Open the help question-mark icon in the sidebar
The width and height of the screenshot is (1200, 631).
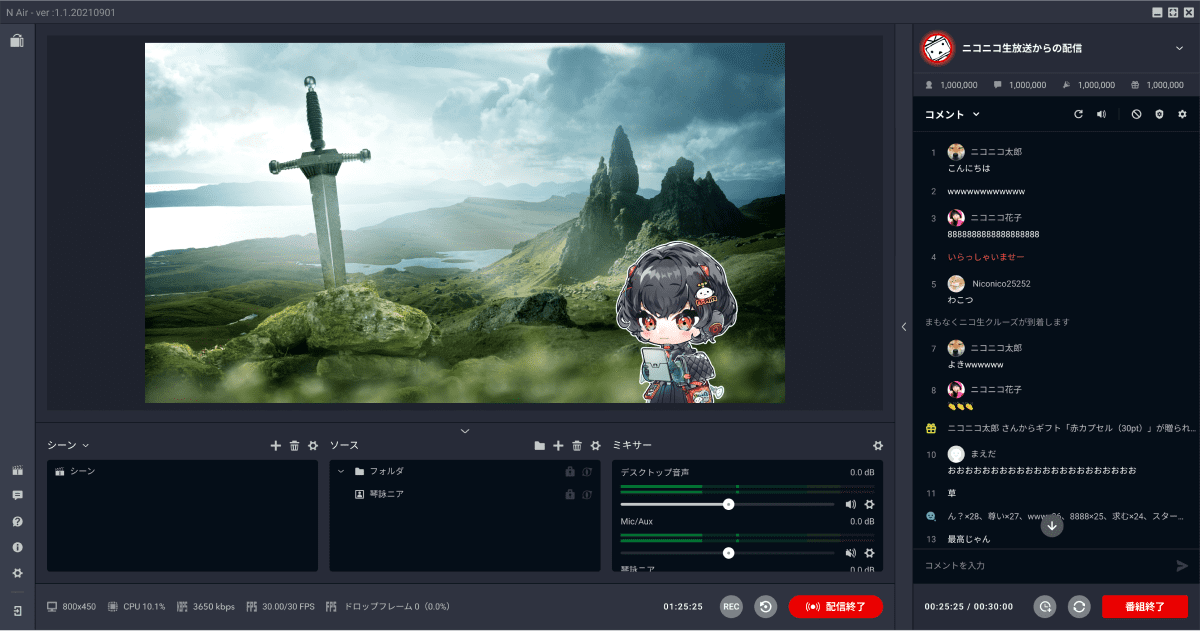click(x=17, y=522)
